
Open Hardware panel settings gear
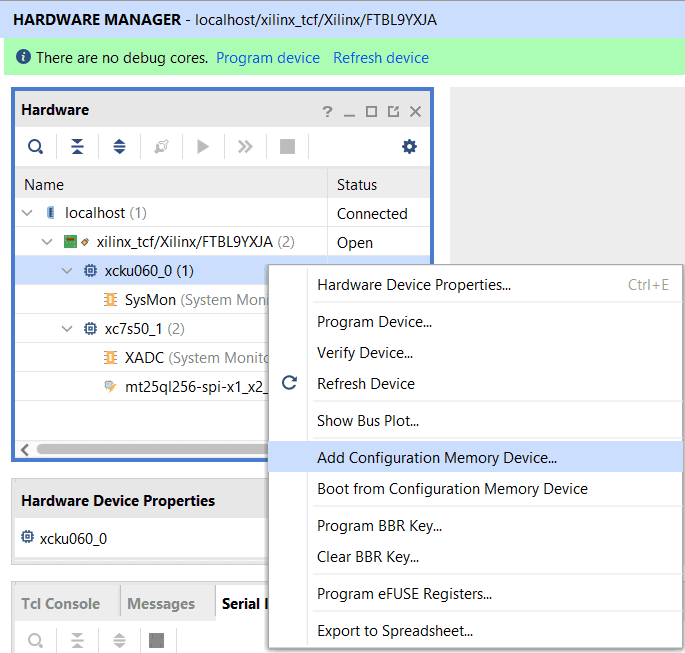coord(409,147)
